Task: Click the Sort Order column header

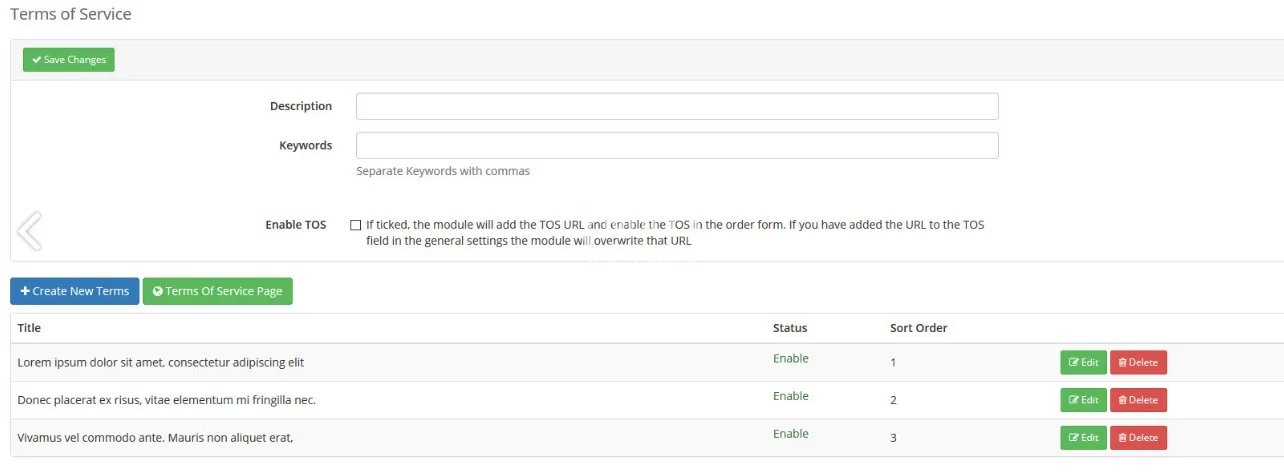Action: (918, 328)
